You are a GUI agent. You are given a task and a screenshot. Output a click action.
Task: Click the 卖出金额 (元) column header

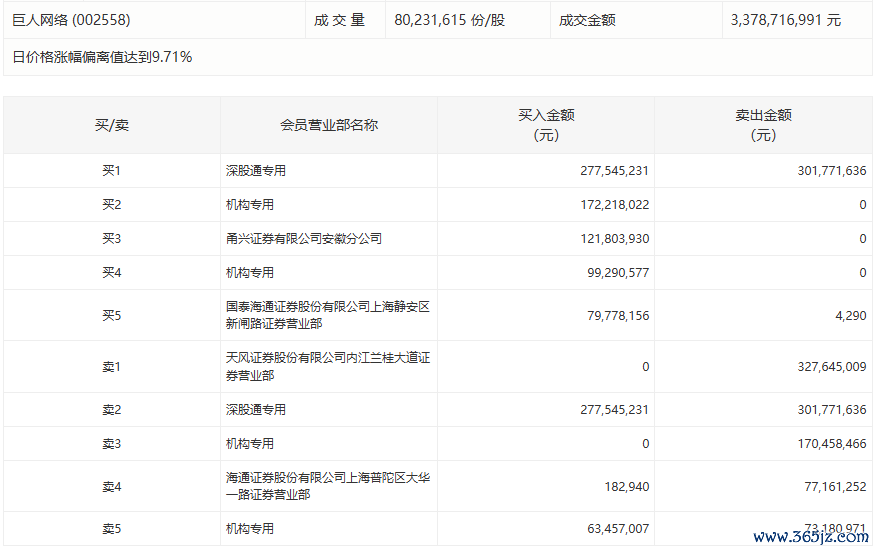[763, 125]
